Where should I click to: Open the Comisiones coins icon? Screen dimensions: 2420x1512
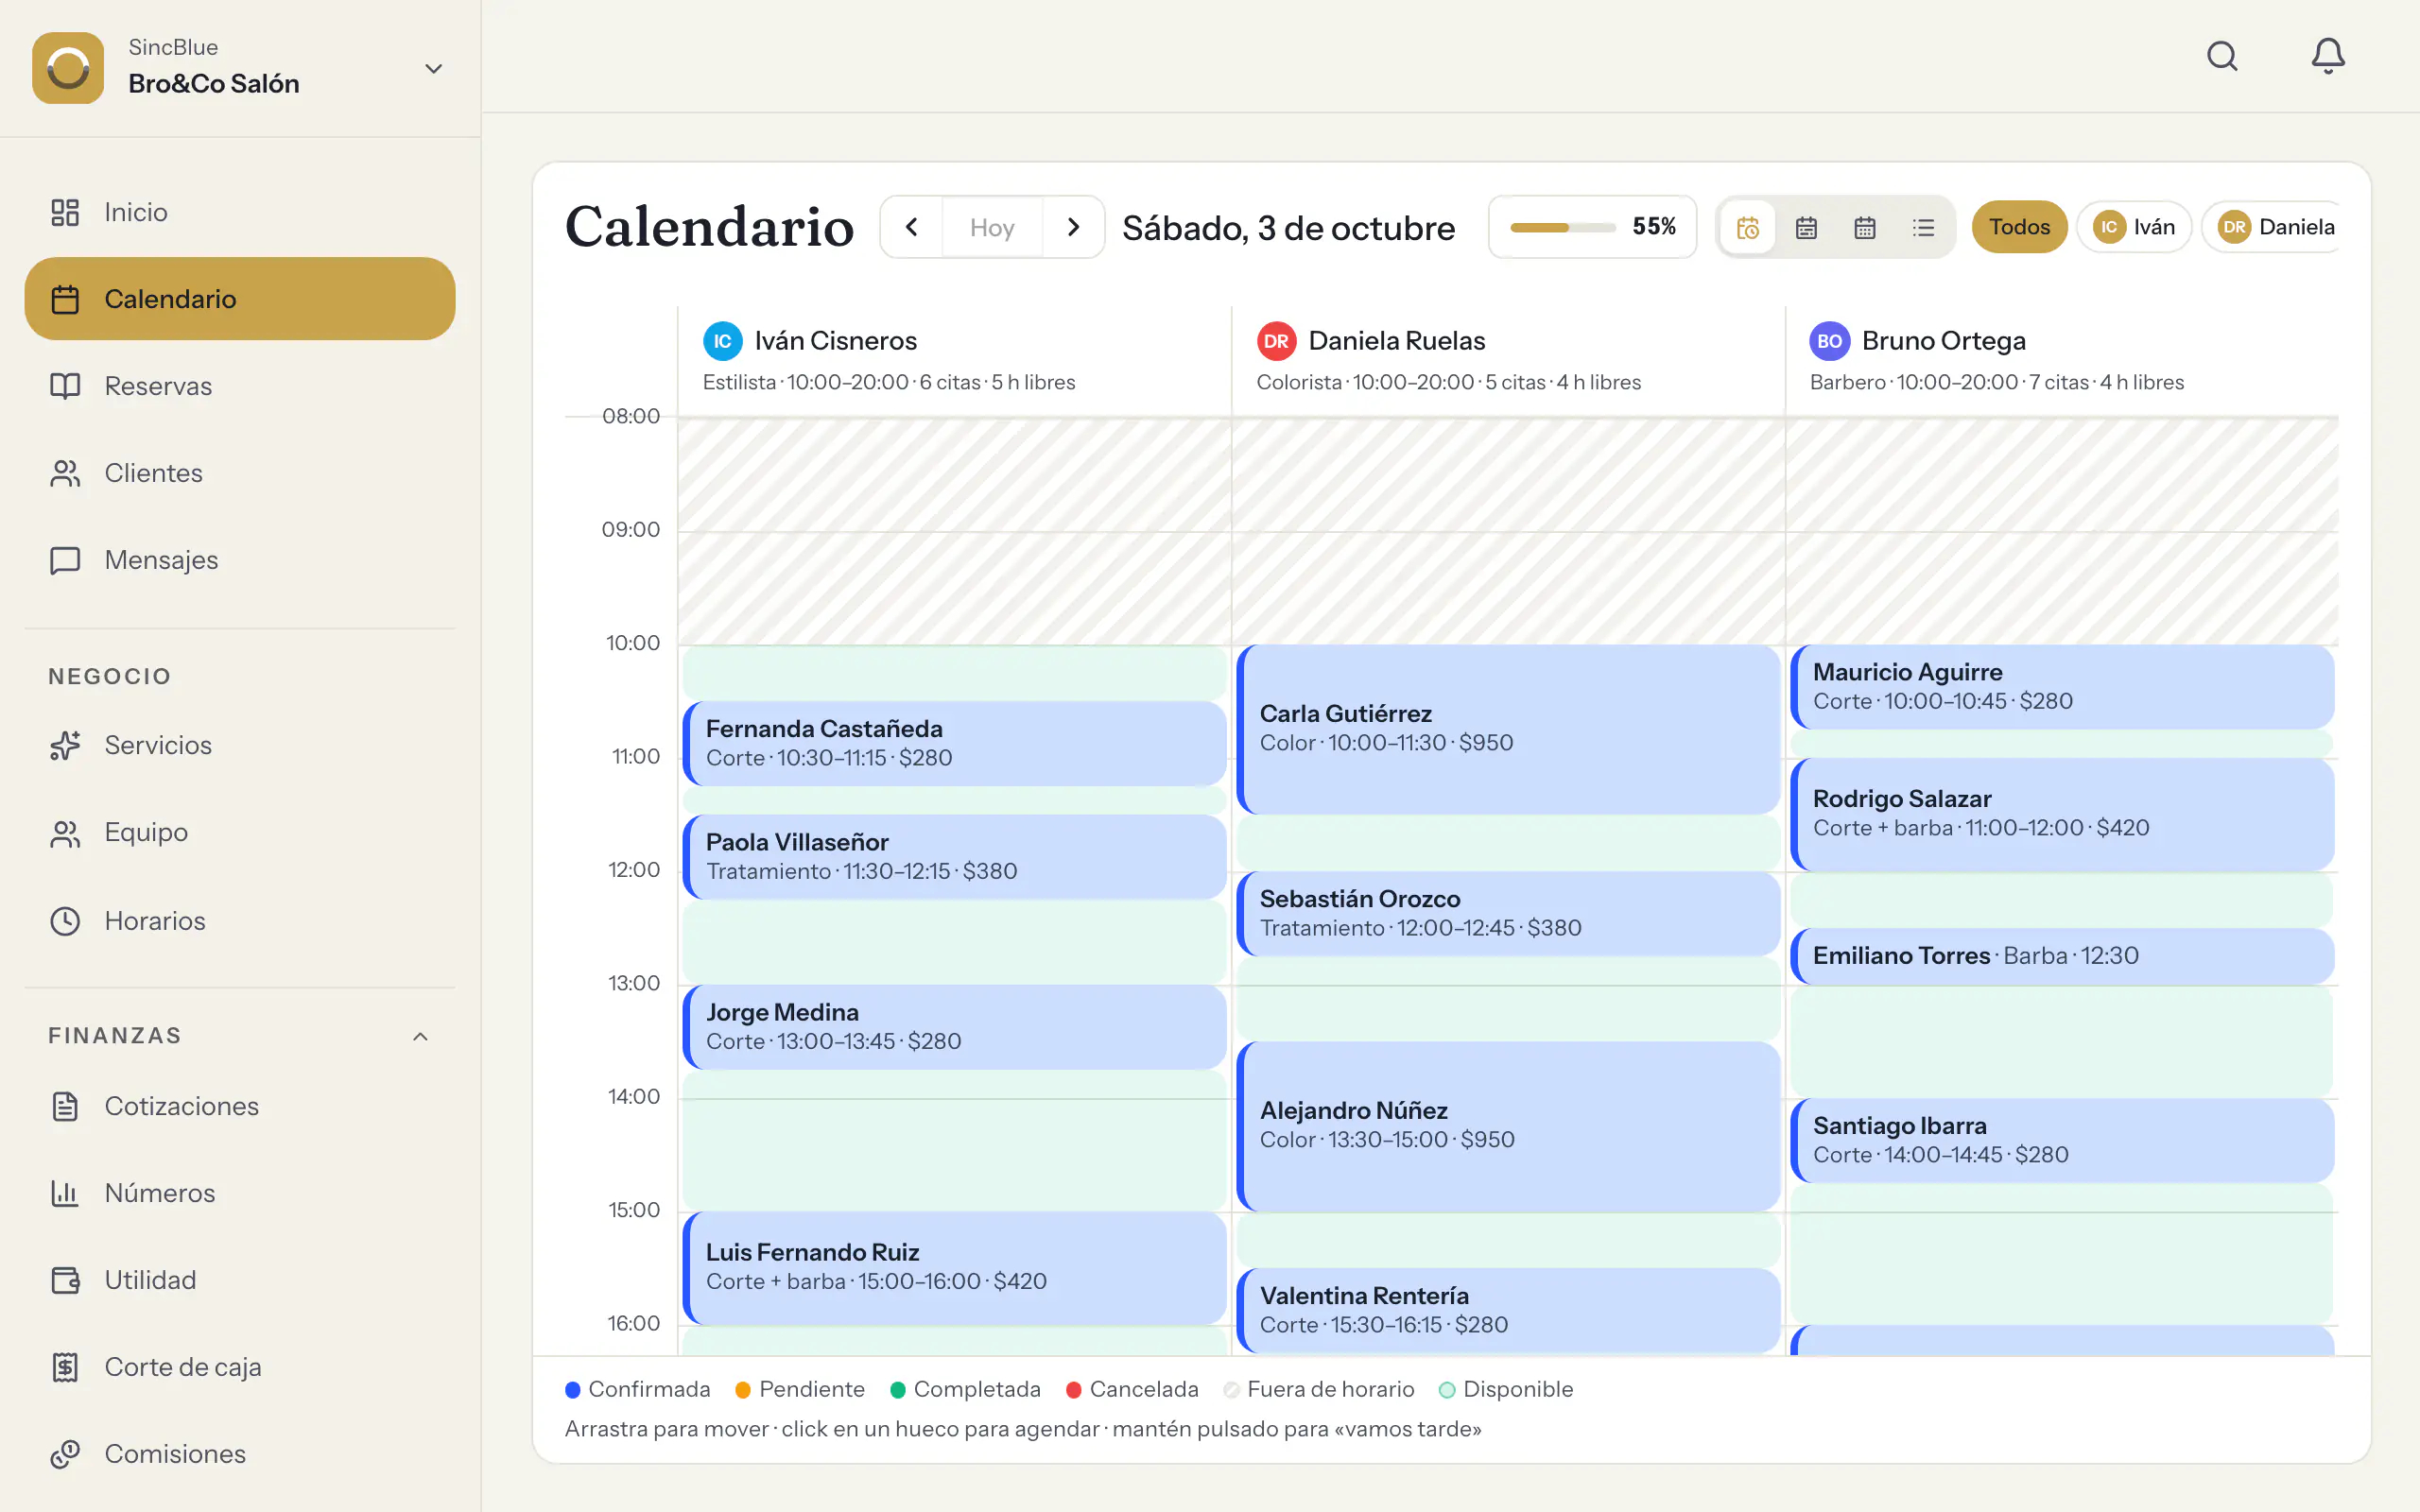[x=65, y=1454]
